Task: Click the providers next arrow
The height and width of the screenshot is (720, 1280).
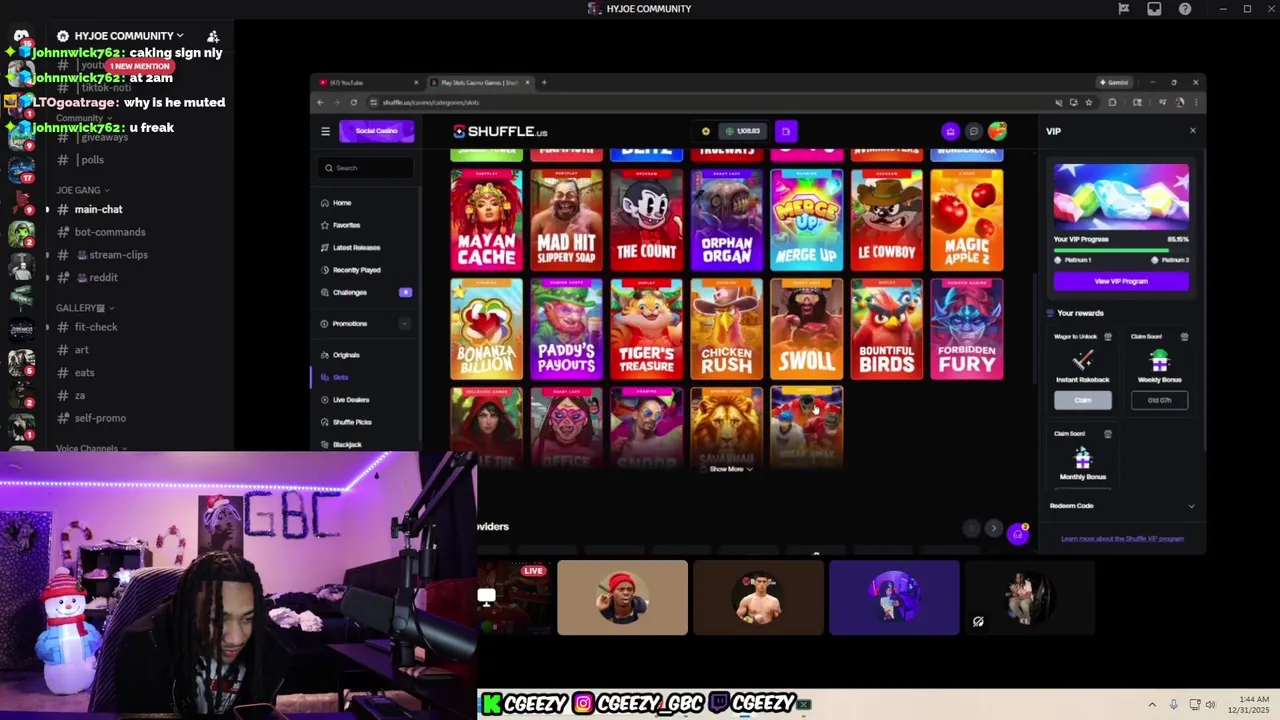Action: (x=993, y=528)
